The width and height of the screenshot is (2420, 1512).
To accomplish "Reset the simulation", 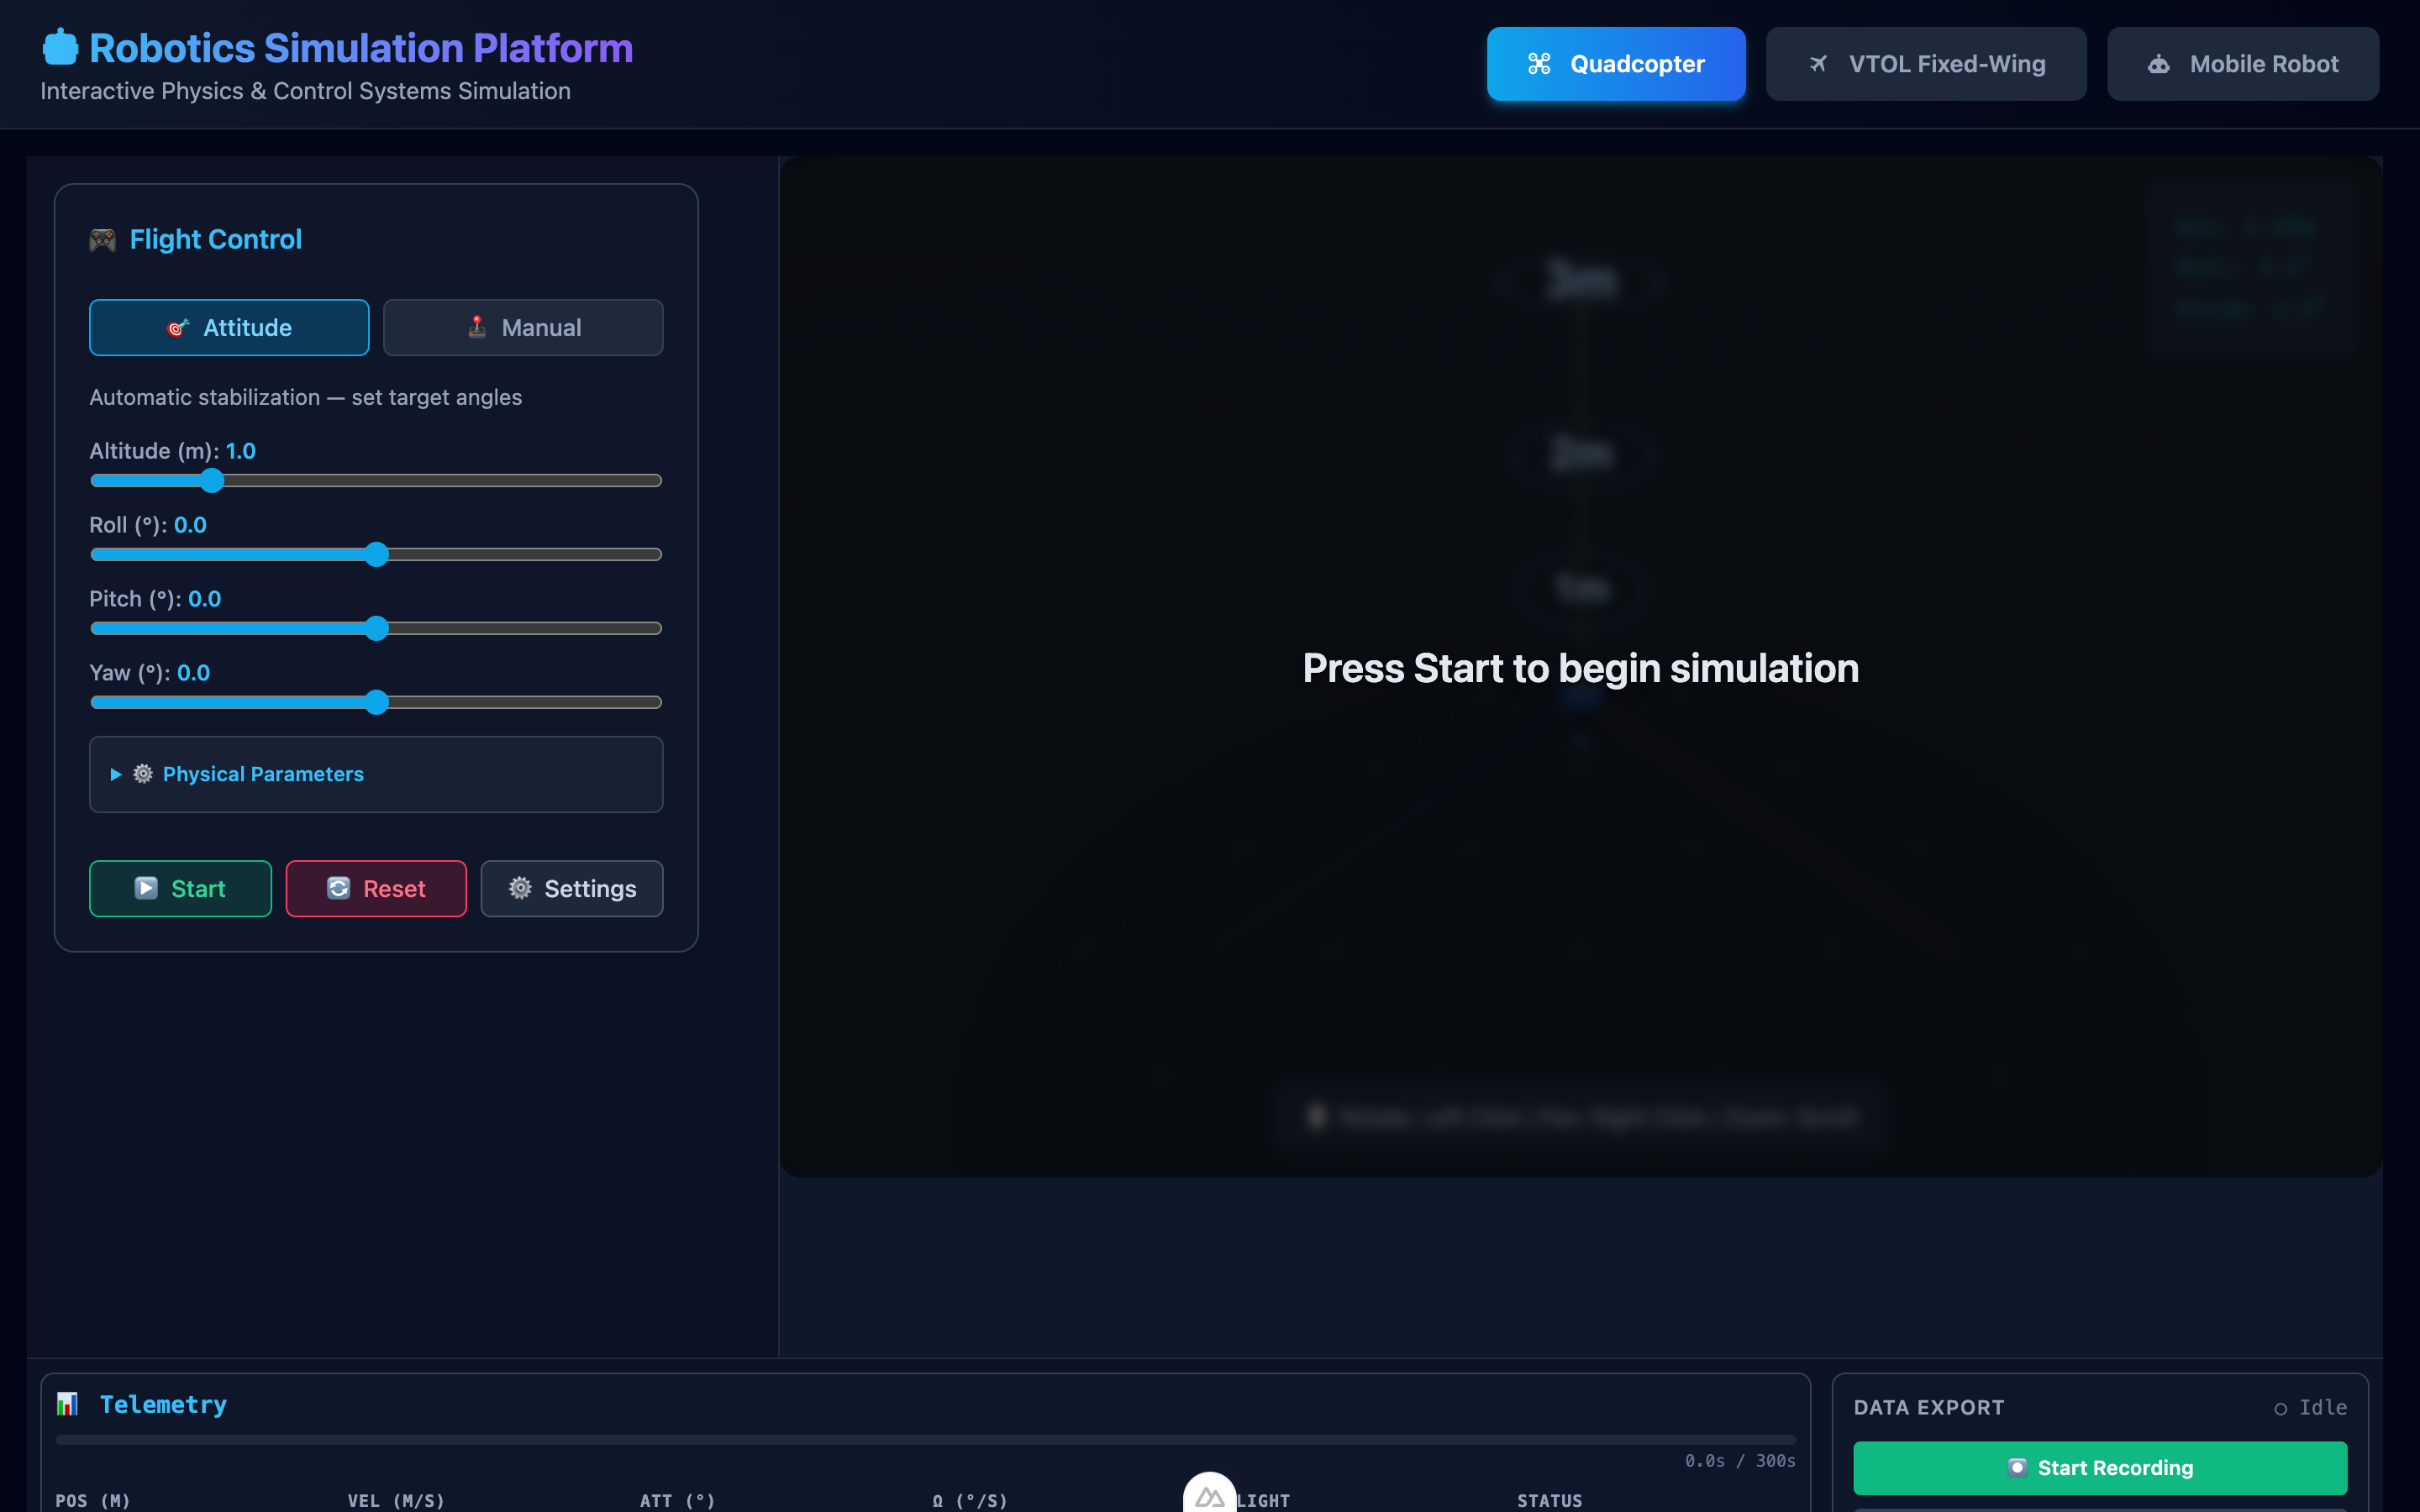I will (x=376, y=888).
